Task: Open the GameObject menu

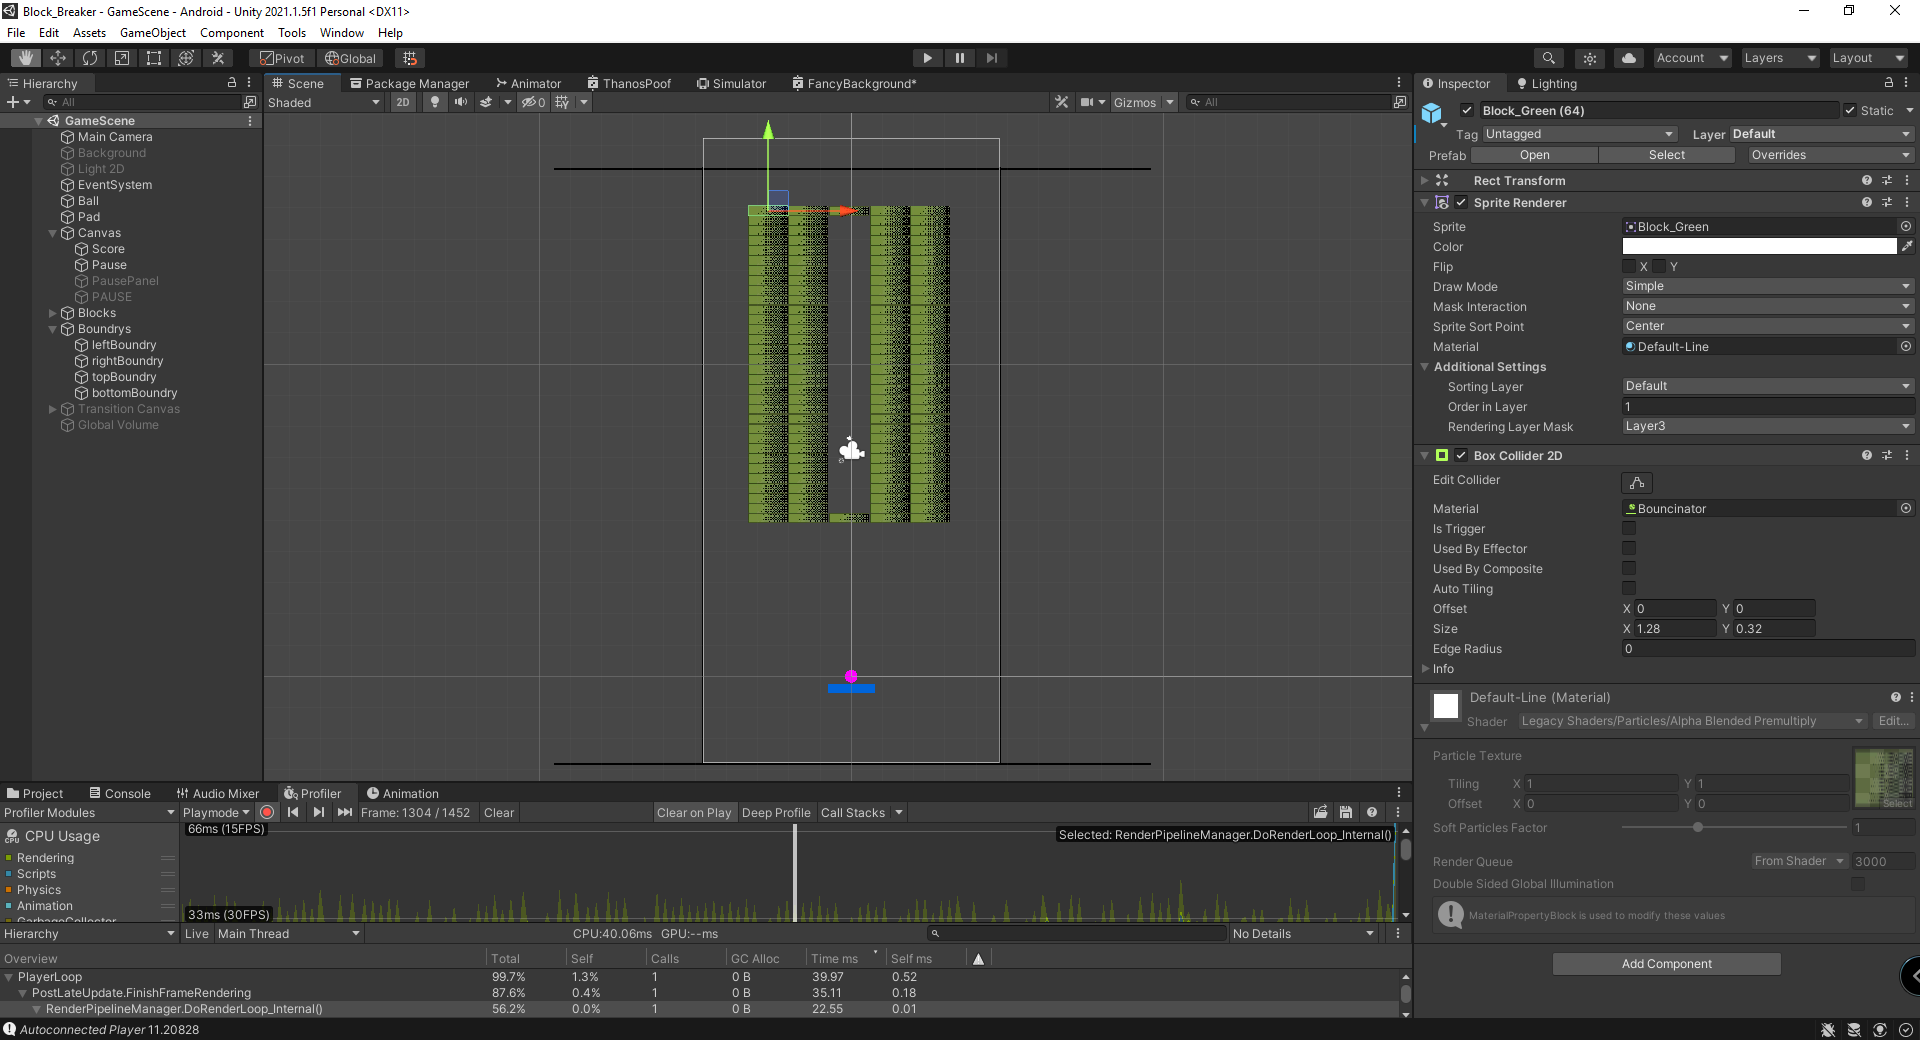Action: click(153, 33)
